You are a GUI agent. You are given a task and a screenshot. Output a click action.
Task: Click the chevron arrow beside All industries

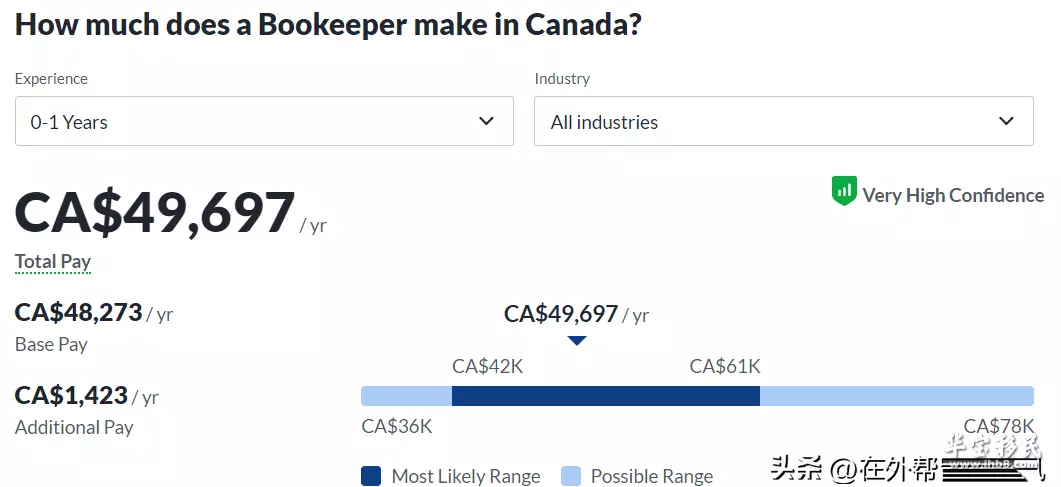[1007, 121]
